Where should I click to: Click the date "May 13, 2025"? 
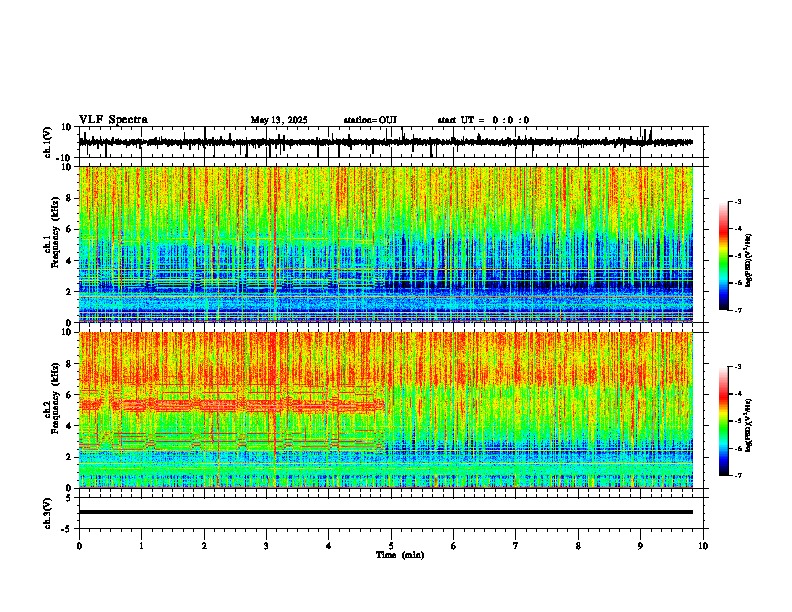click(279, 120)
